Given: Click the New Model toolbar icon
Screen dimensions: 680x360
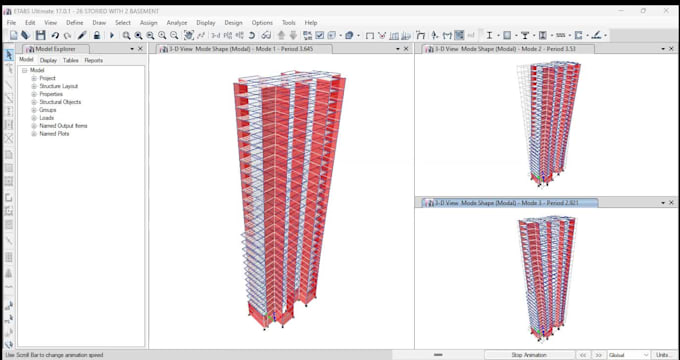Looking at the screenshot, I should click(13, 36).
